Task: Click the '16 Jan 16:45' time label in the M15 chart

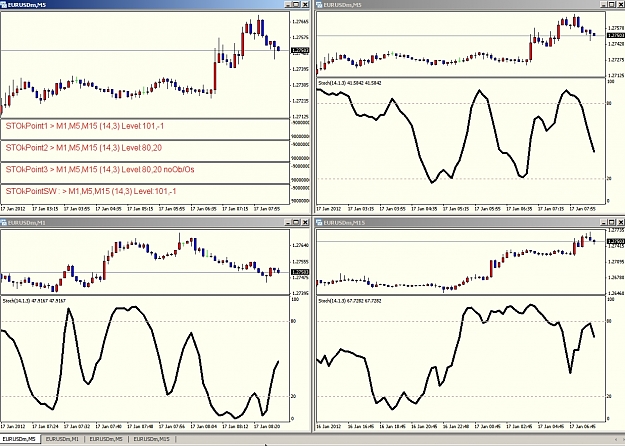Action: [360, 426]
